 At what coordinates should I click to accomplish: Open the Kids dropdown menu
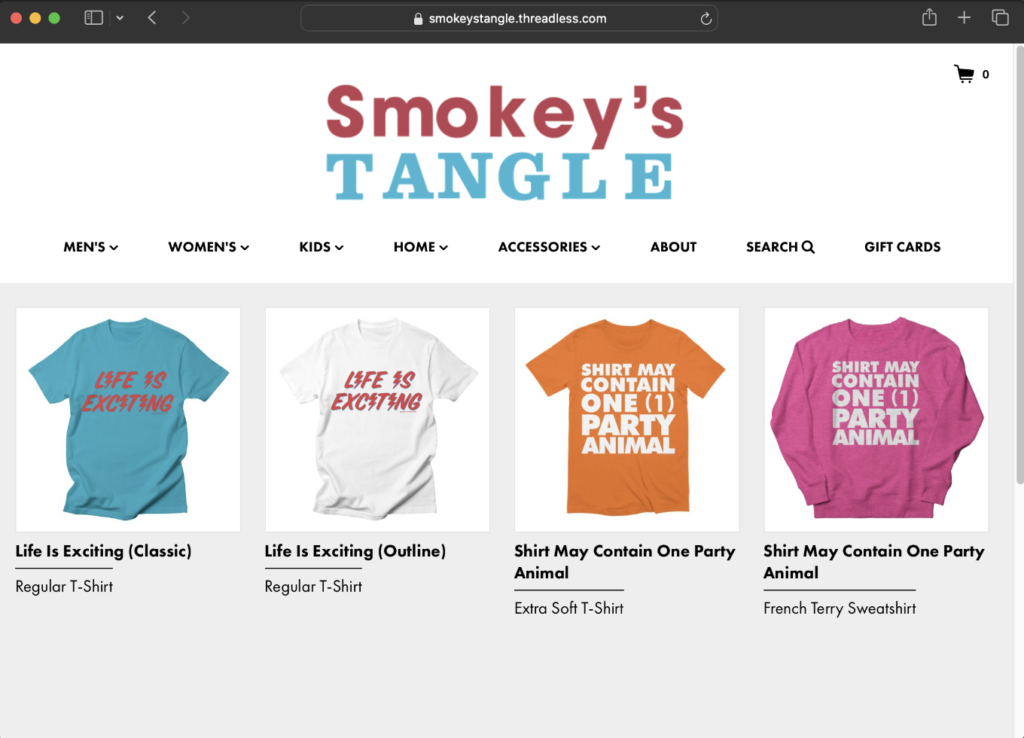pyautogui.click(x=321, y=247)
